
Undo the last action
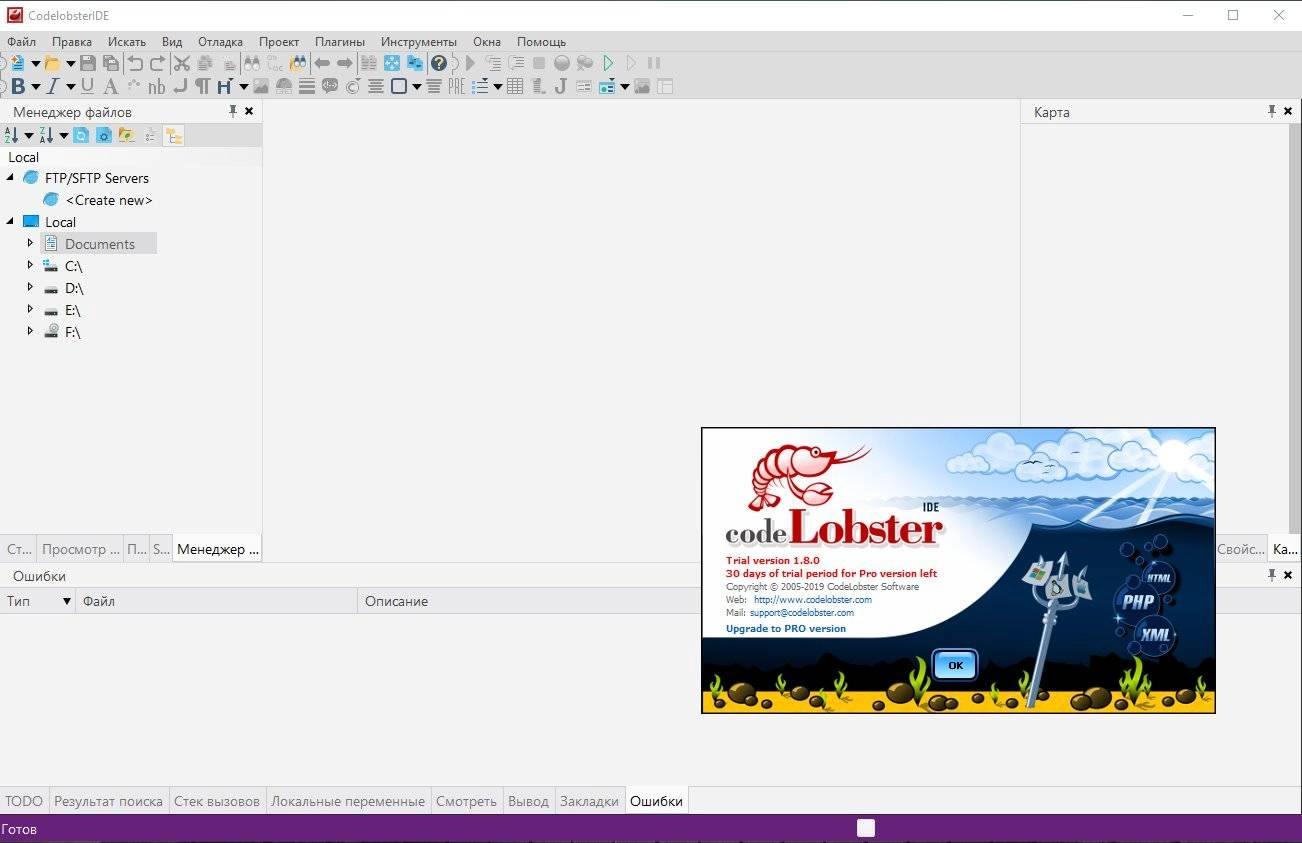pos(135,63)
